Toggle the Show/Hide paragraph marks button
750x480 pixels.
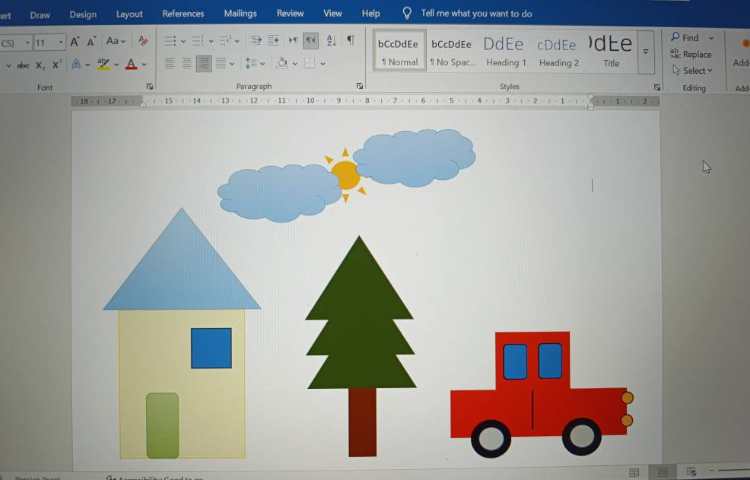[x=350, y=40]
